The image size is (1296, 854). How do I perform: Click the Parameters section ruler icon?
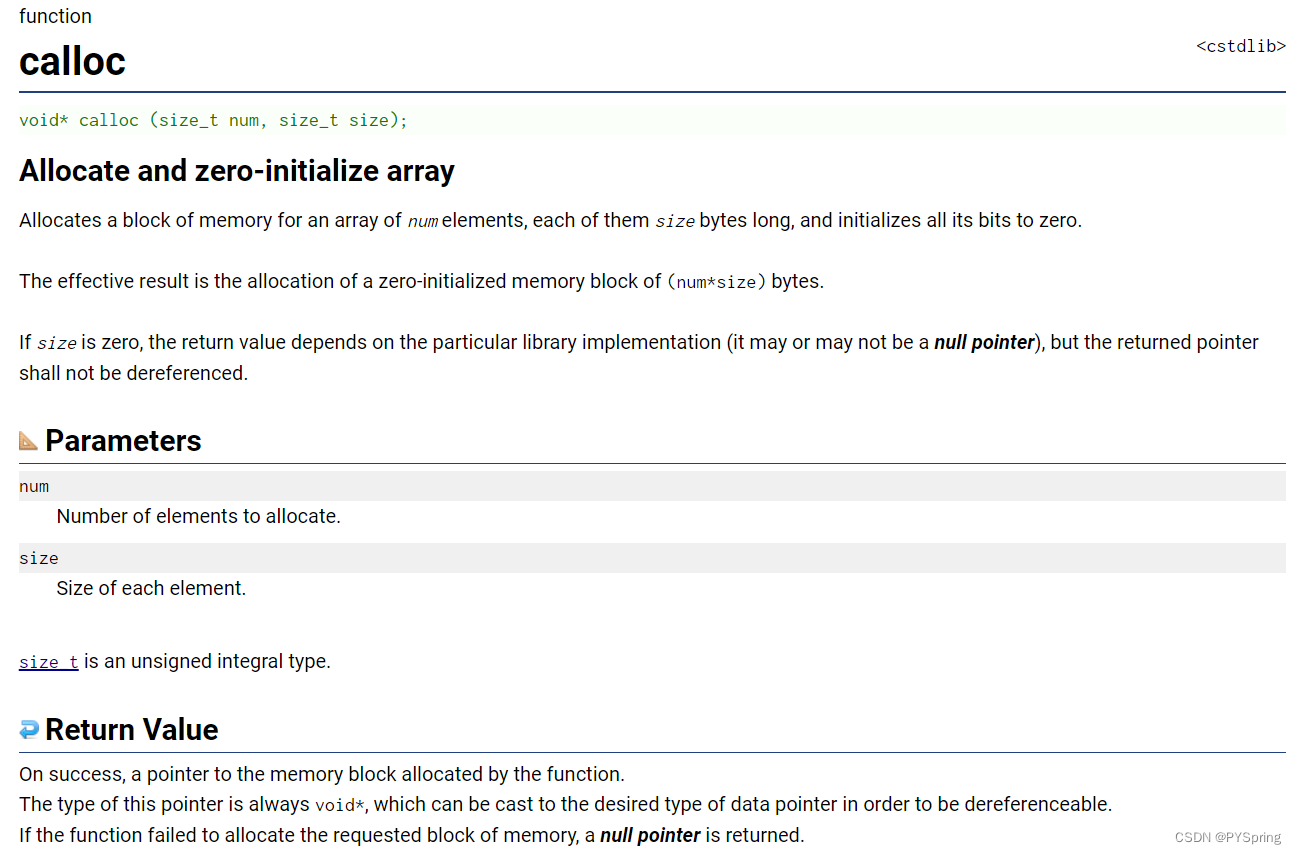28,440
